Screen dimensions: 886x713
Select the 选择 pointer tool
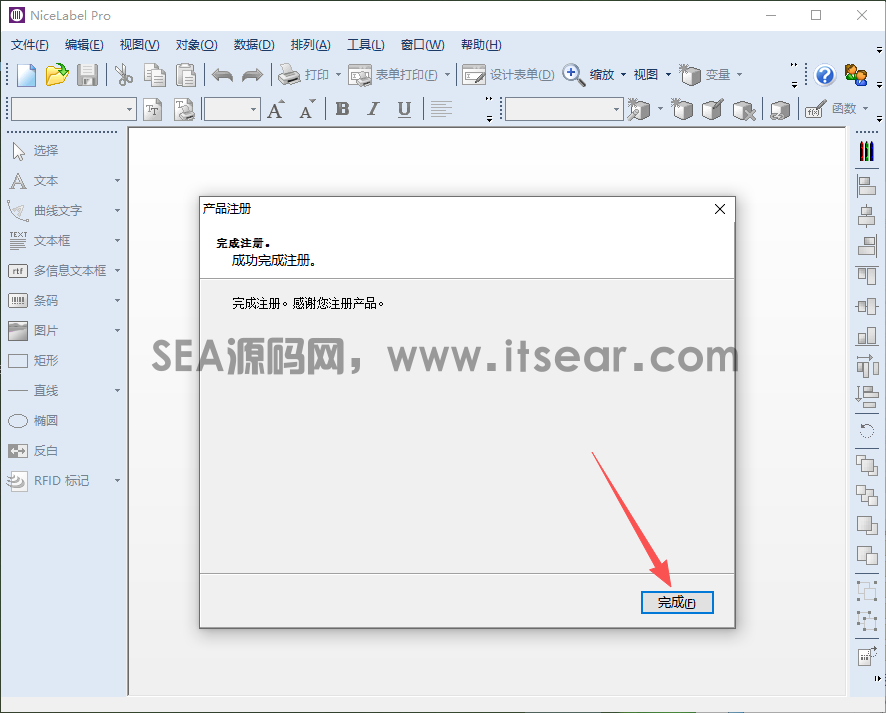[34, 151]
